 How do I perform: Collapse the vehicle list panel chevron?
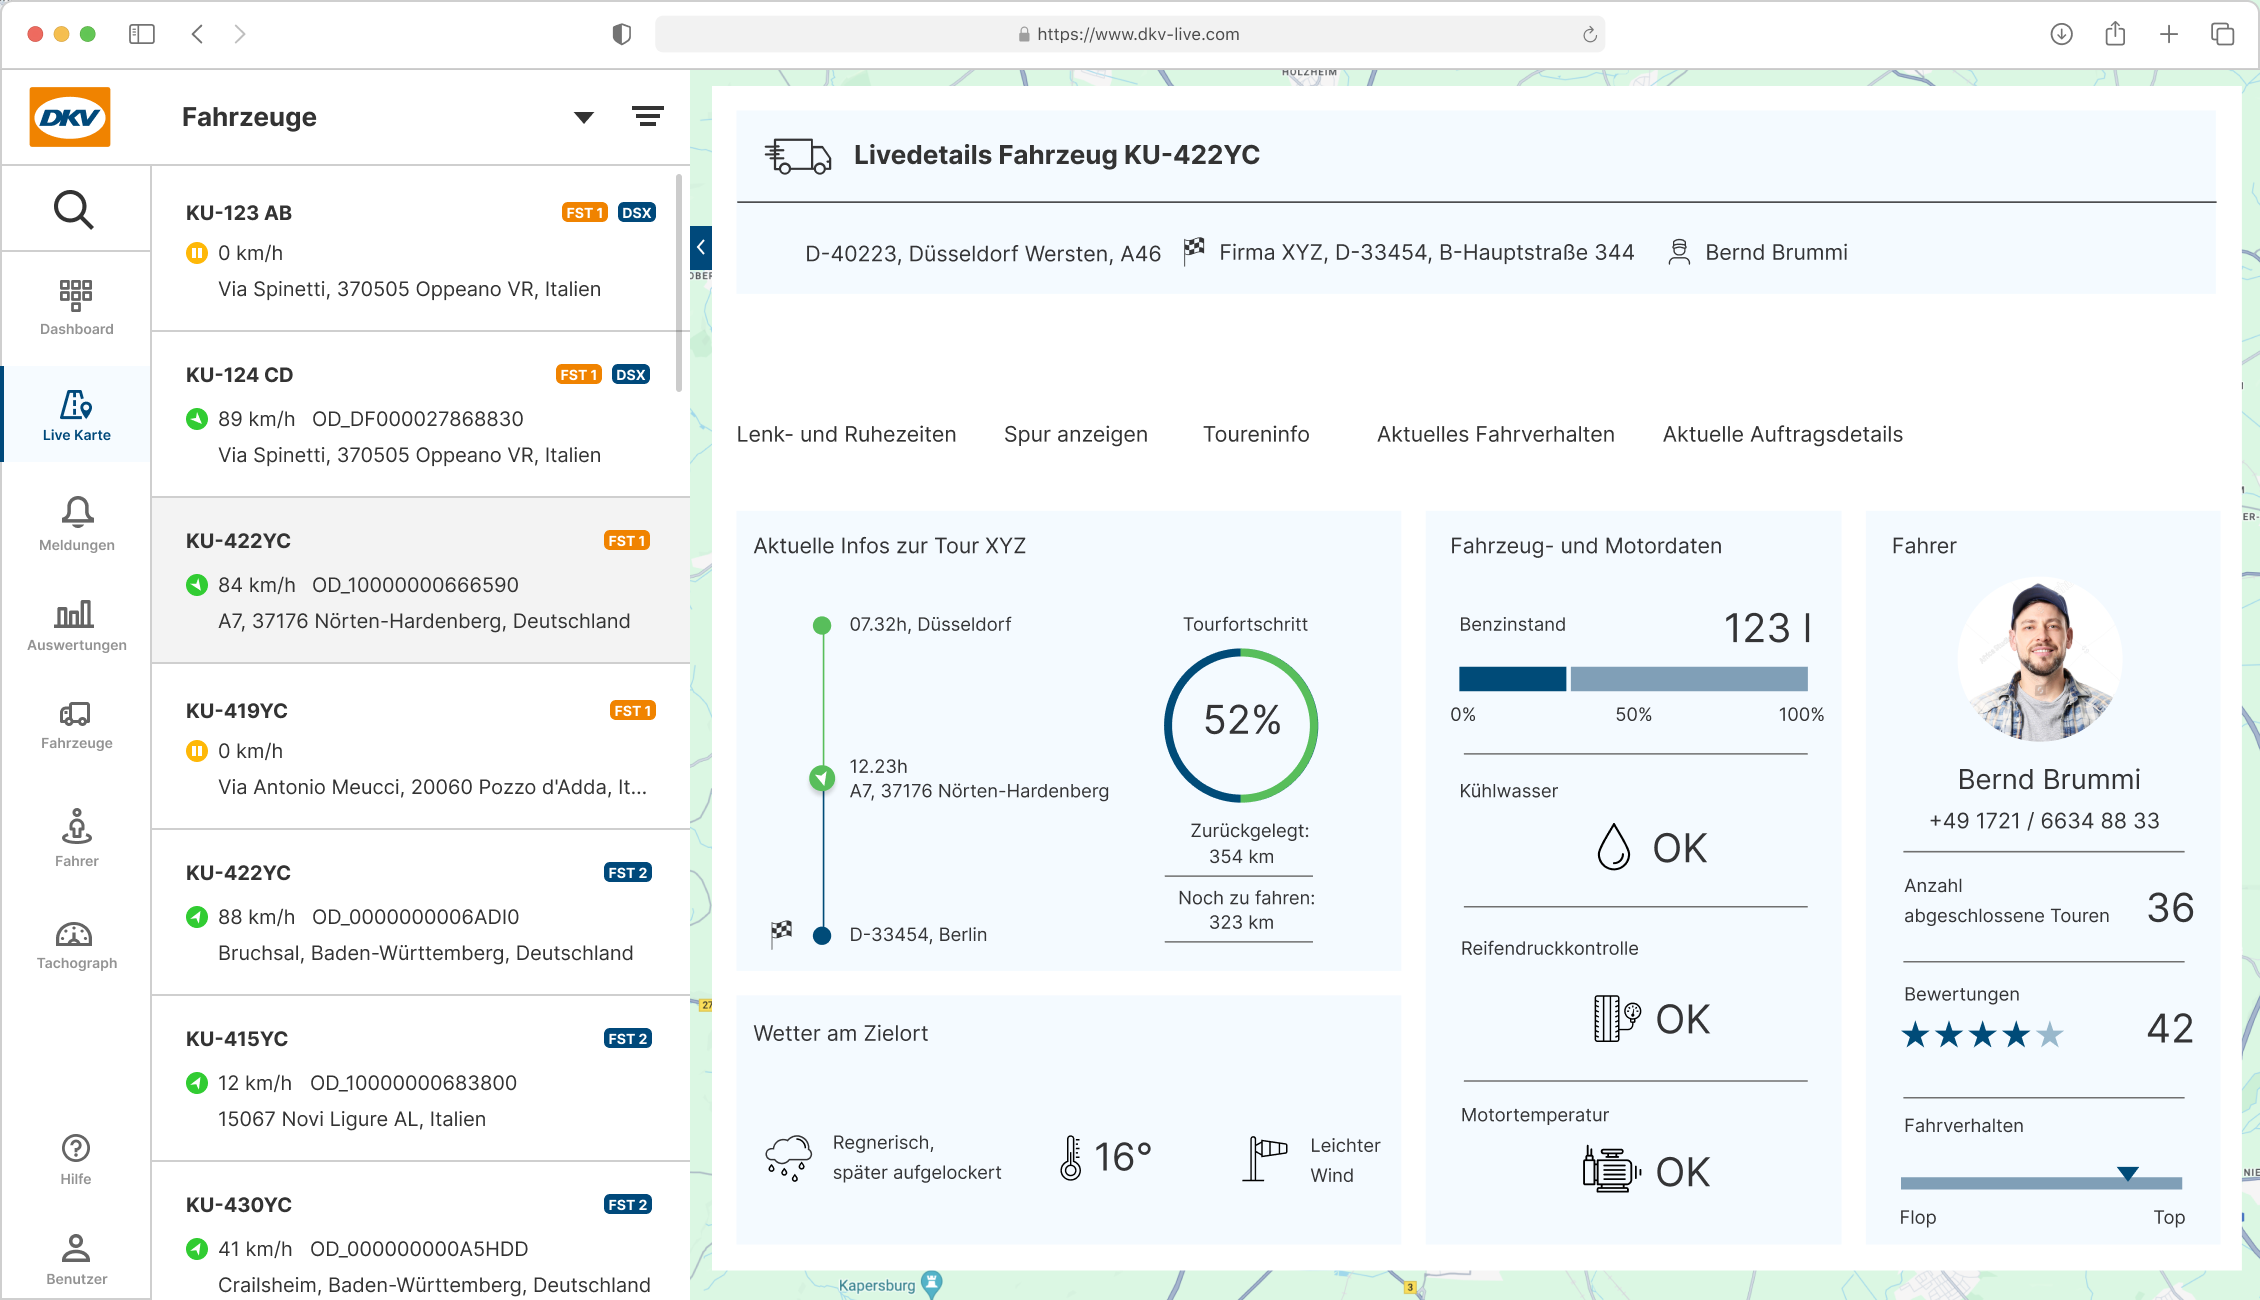point(701,246)
